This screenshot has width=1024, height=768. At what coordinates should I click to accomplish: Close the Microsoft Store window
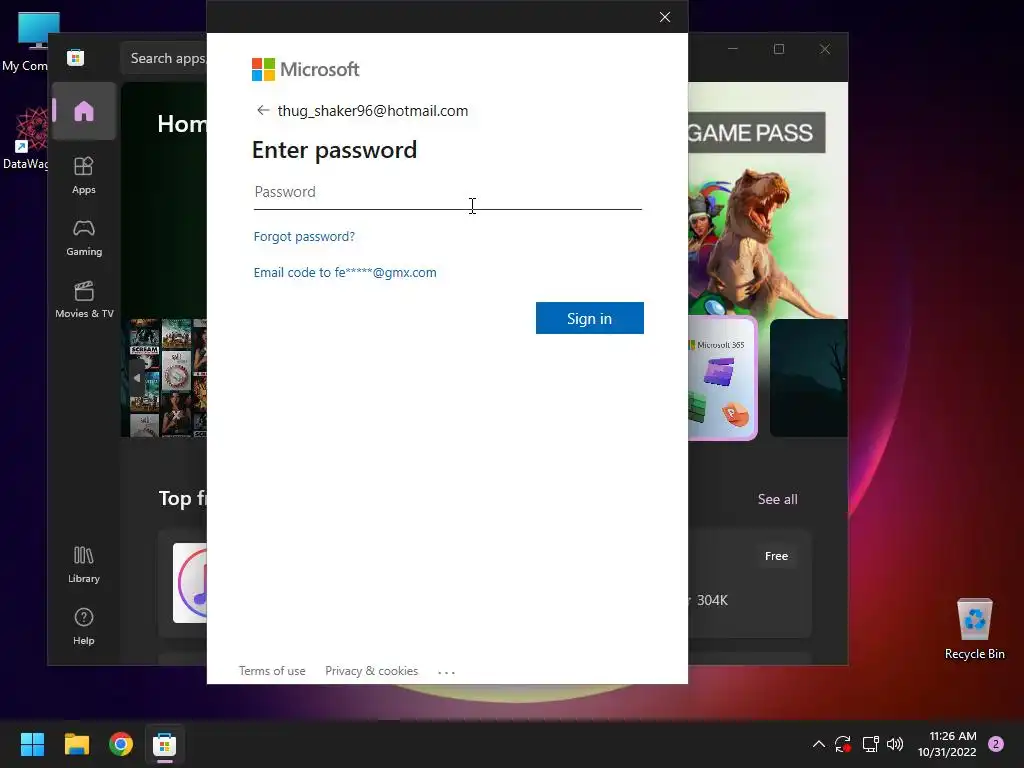(825, 49)
